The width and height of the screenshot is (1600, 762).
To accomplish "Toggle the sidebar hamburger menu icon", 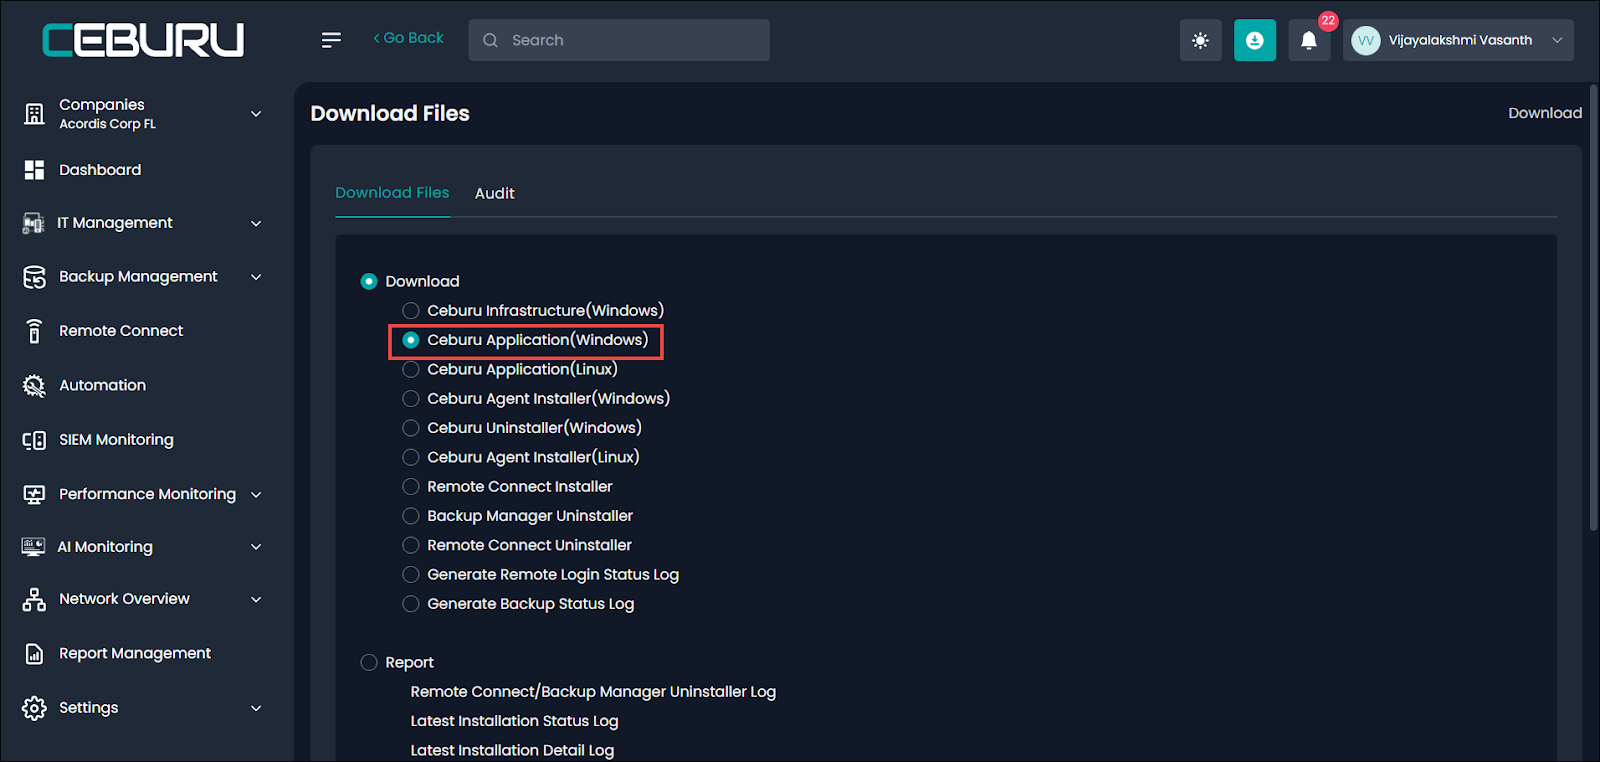I will tap(331, 40).
